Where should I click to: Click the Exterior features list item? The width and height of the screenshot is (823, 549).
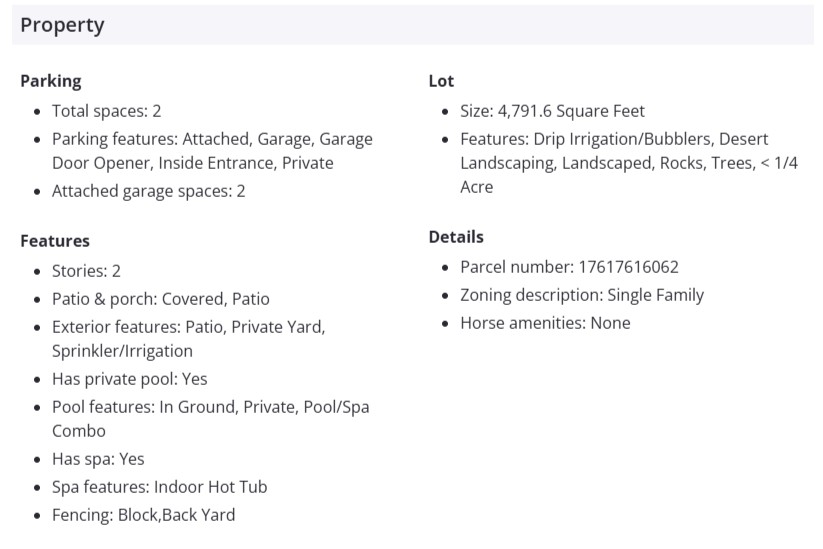188,339
